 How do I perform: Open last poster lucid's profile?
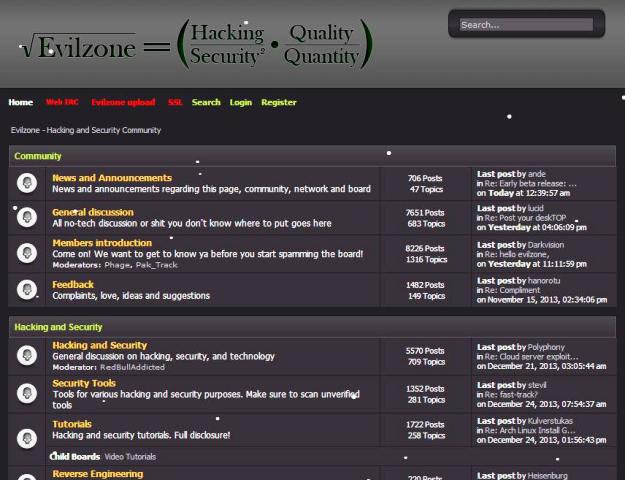pos(535,208)
